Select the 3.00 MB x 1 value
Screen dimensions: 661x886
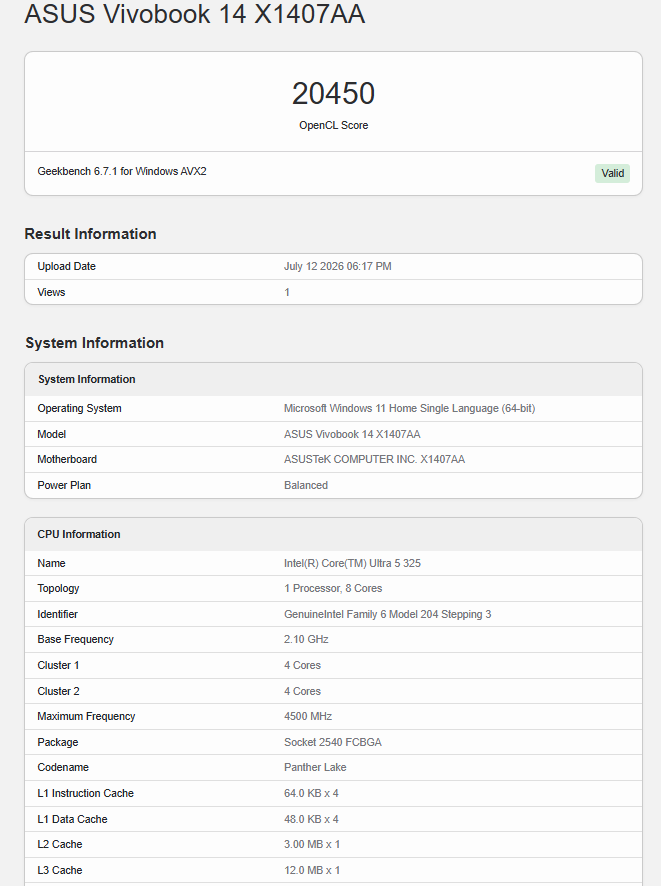pyautogui.click(x=312, y=844)
